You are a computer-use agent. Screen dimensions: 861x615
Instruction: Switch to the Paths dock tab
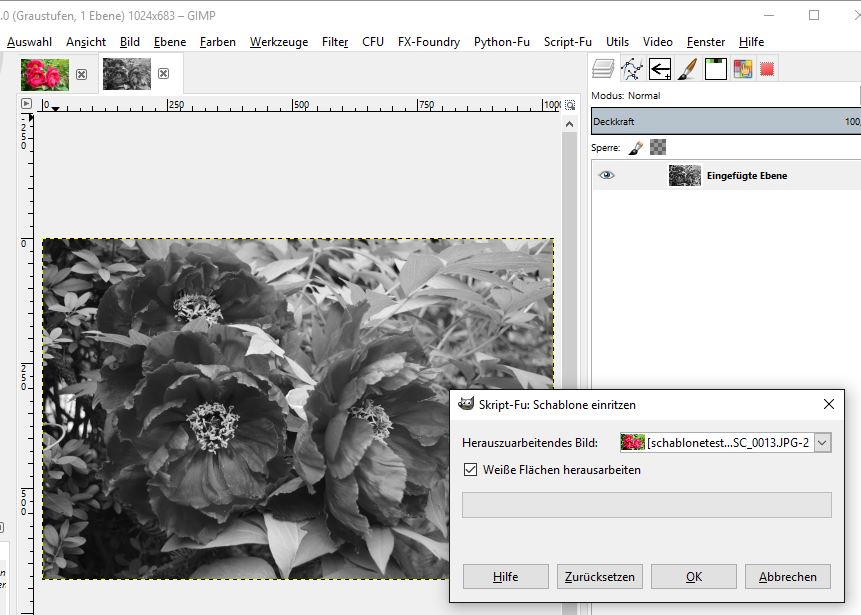click(x=631, y=69)
